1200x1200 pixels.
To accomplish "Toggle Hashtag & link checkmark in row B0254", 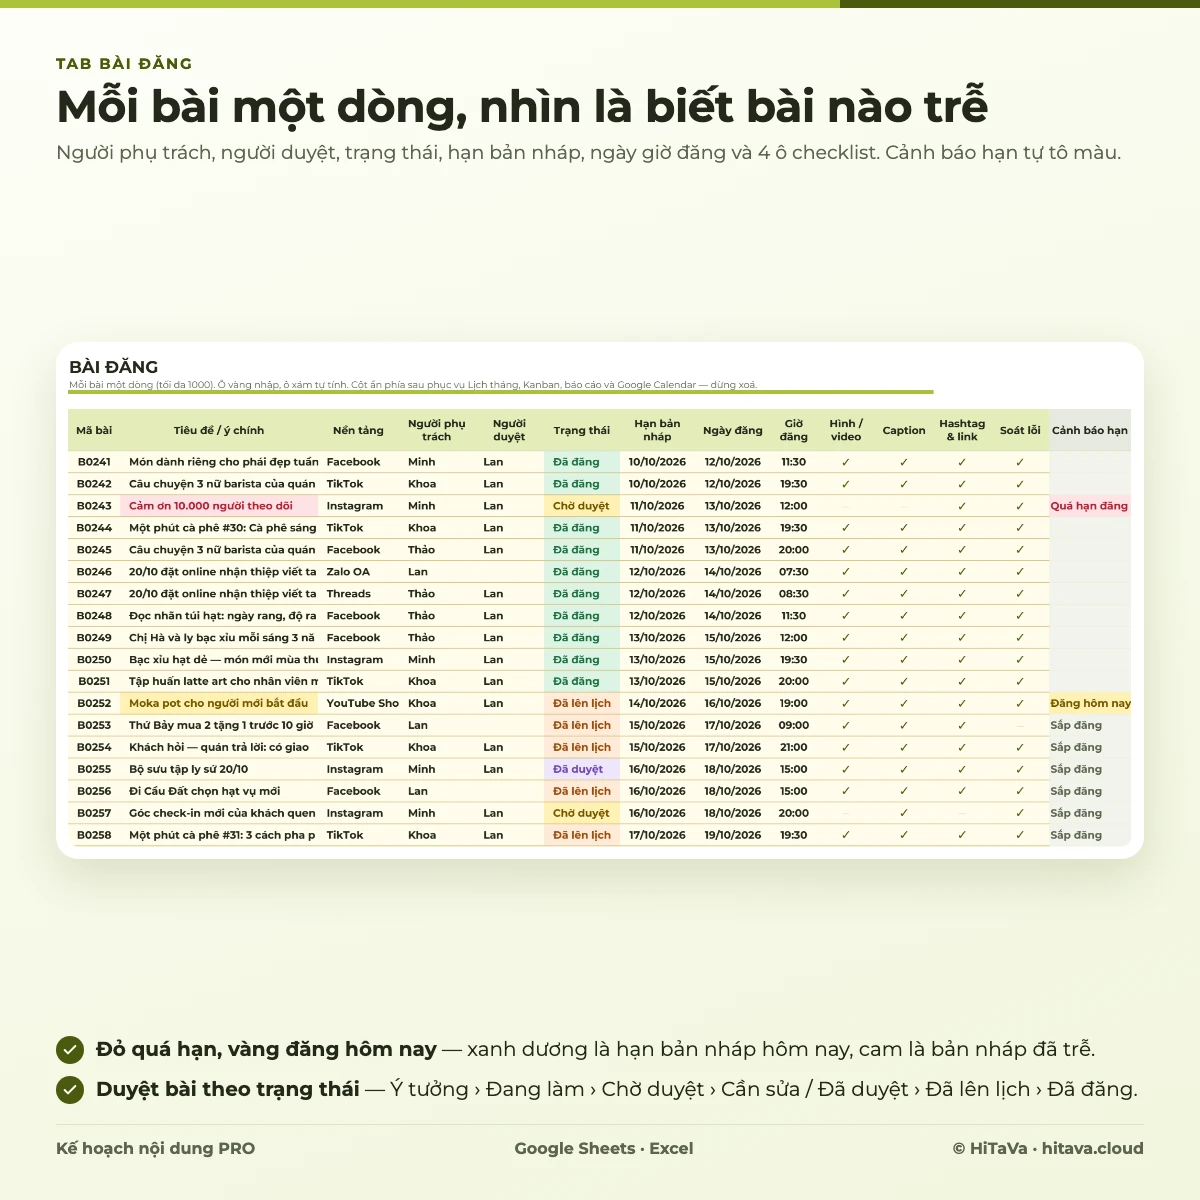I will 962,748.
